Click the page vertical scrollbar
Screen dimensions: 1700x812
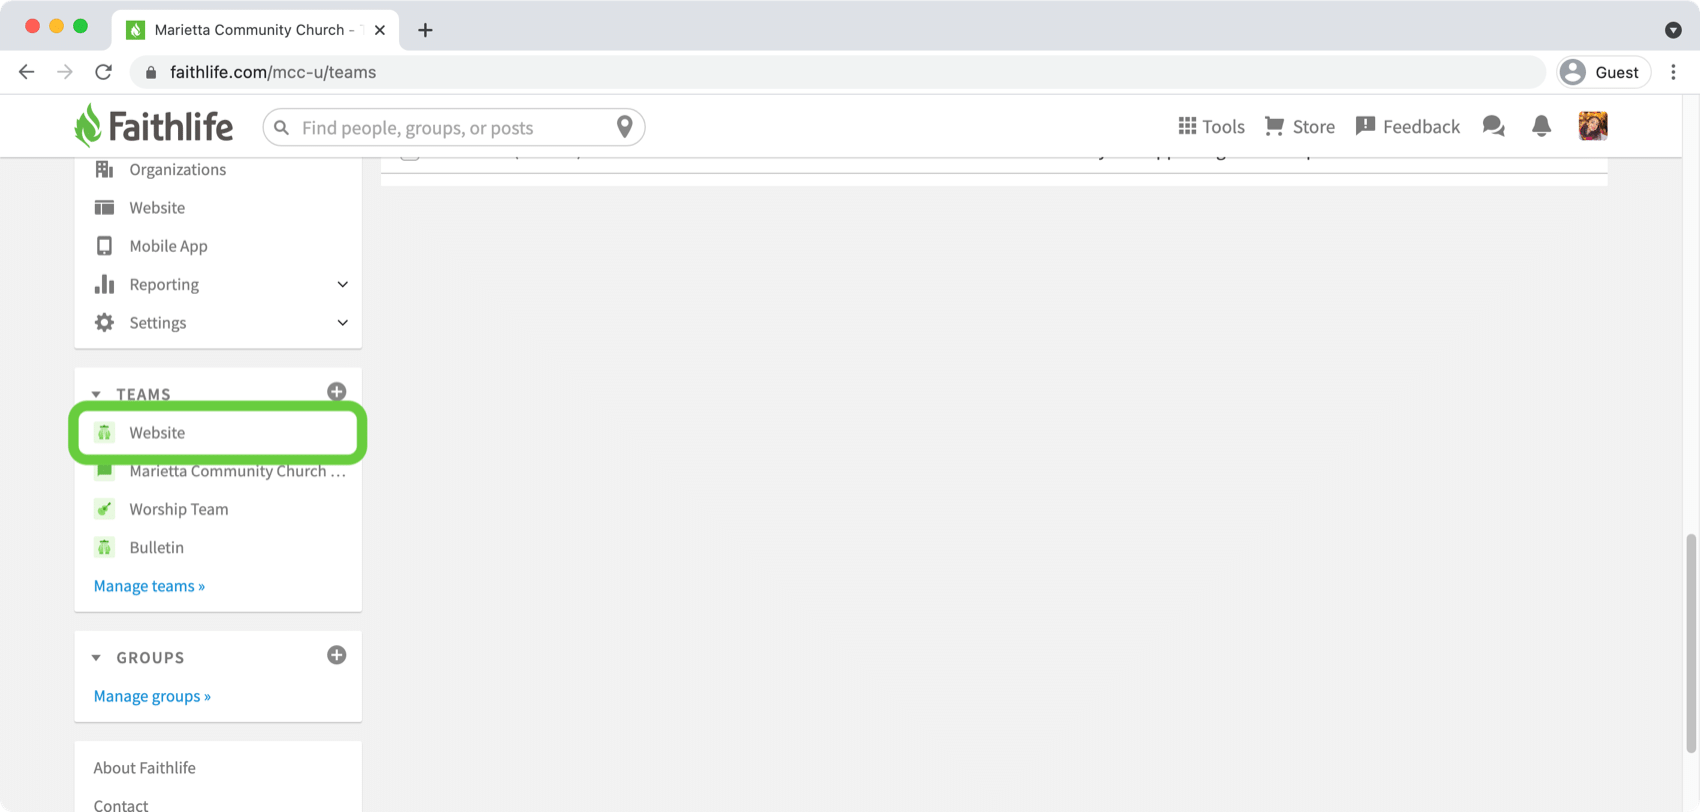1691,643
